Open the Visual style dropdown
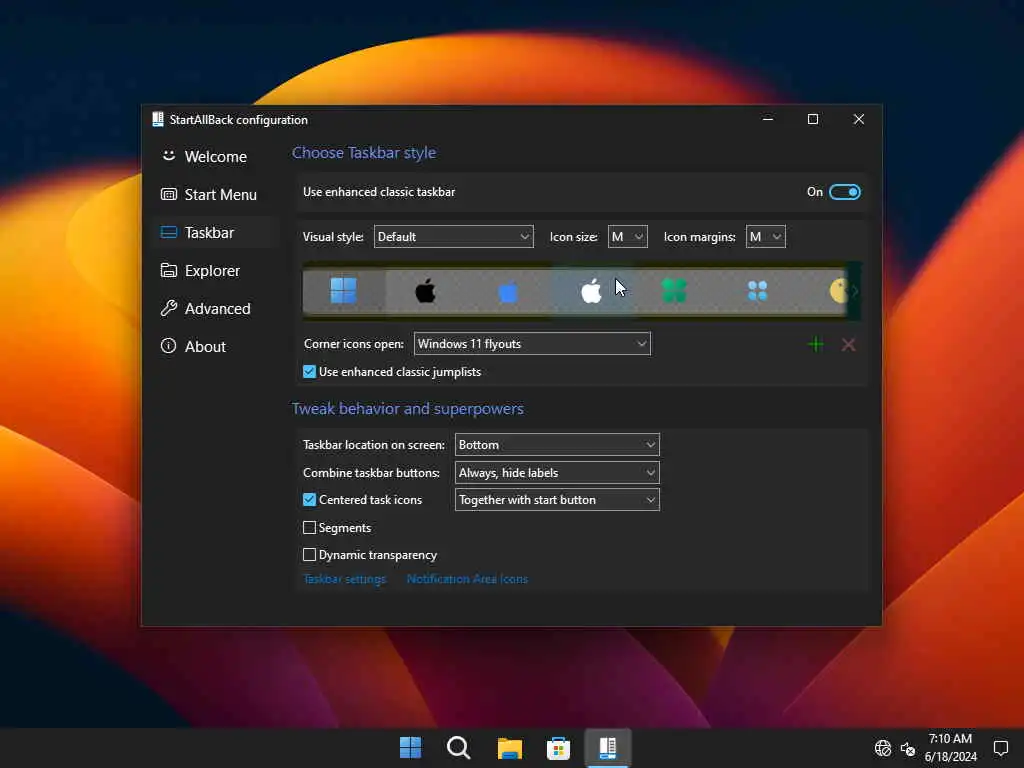 [453, 236]
